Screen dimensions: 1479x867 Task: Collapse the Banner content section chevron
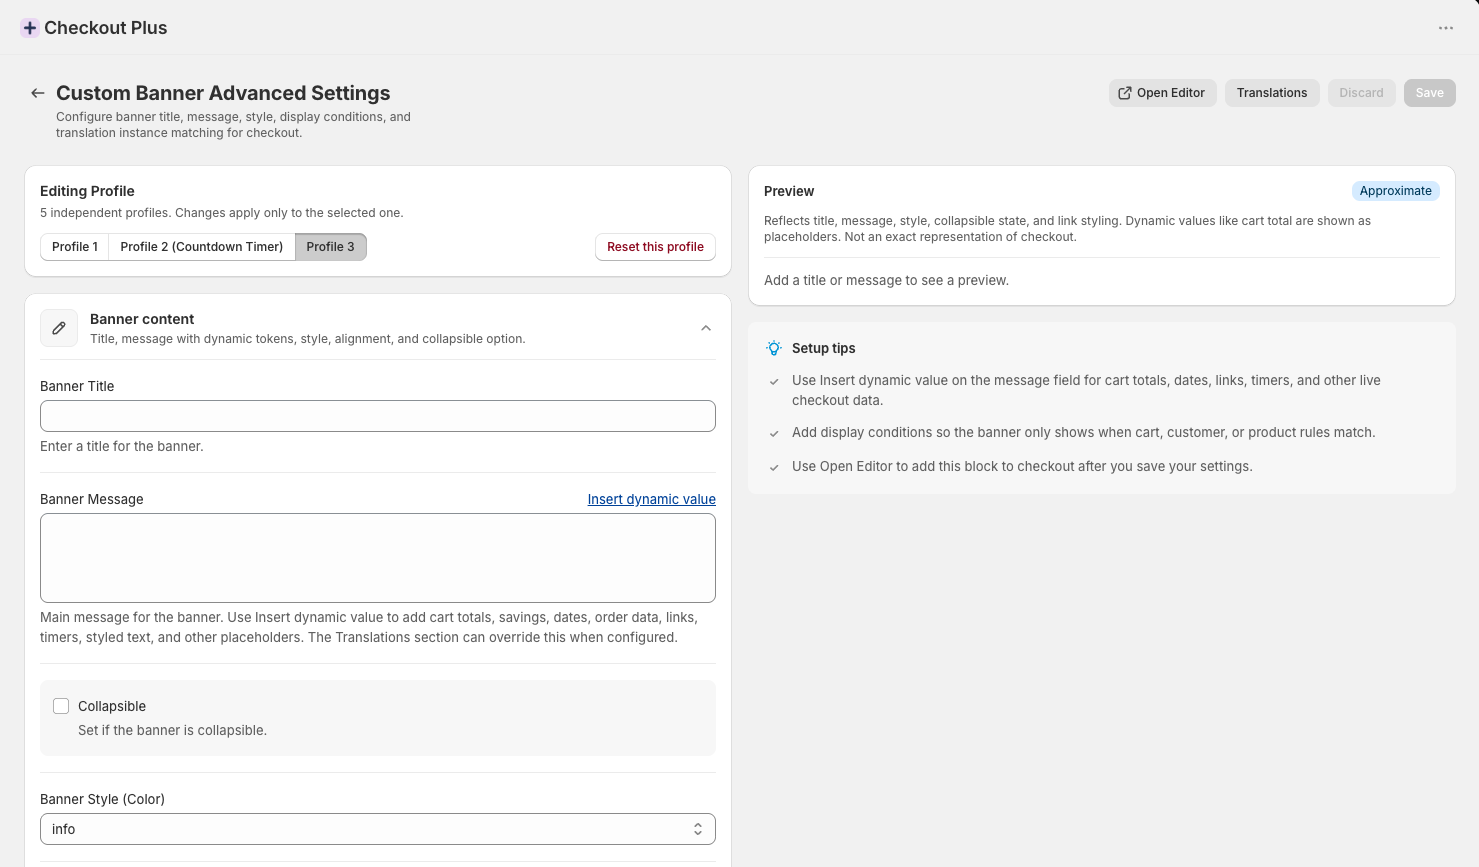706,328
